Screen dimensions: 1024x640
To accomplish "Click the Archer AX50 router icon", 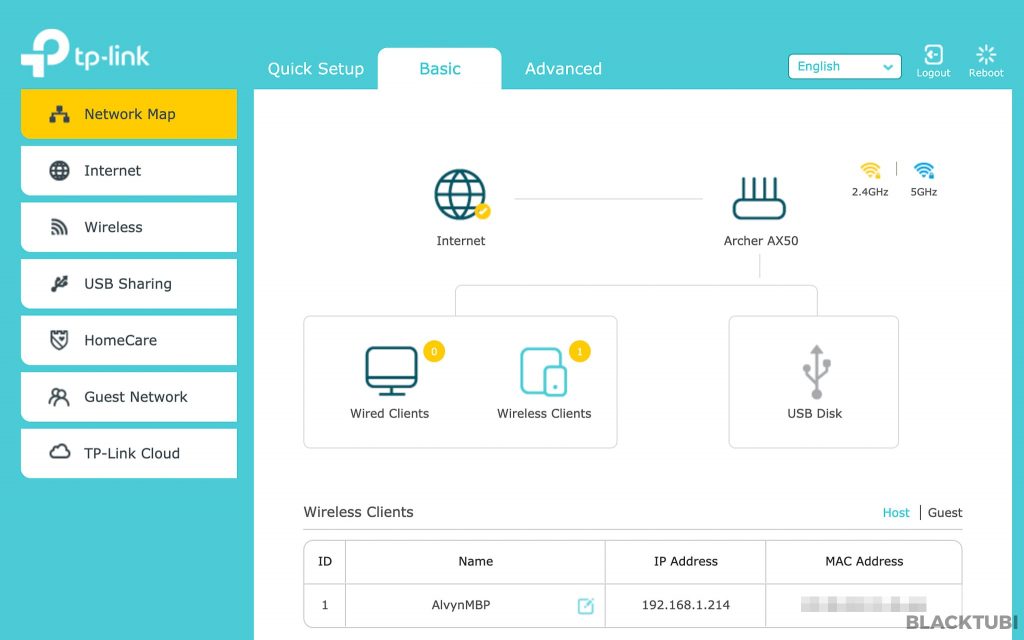I will (x=759, y=198).
